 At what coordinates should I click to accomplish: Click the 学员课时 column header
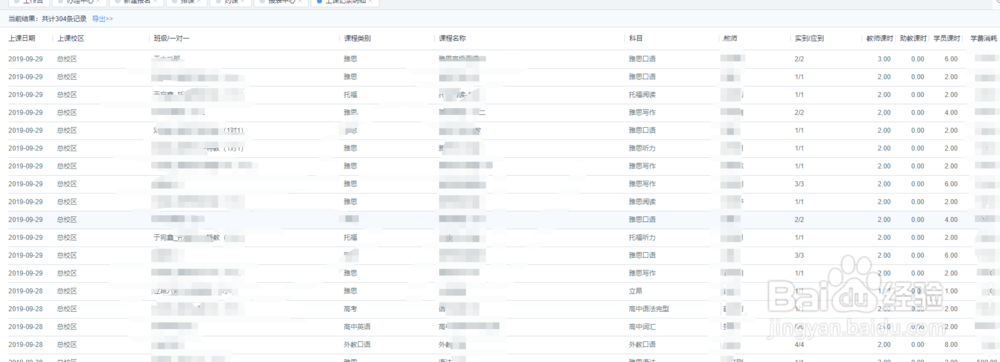click(x=946, y=39)
